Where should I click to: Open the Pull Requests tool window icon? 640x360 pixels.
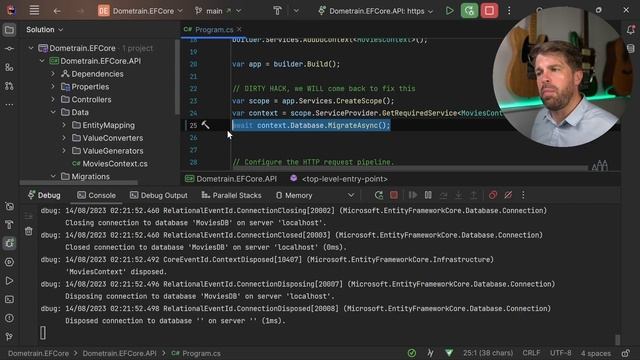[x=9, y=86]
